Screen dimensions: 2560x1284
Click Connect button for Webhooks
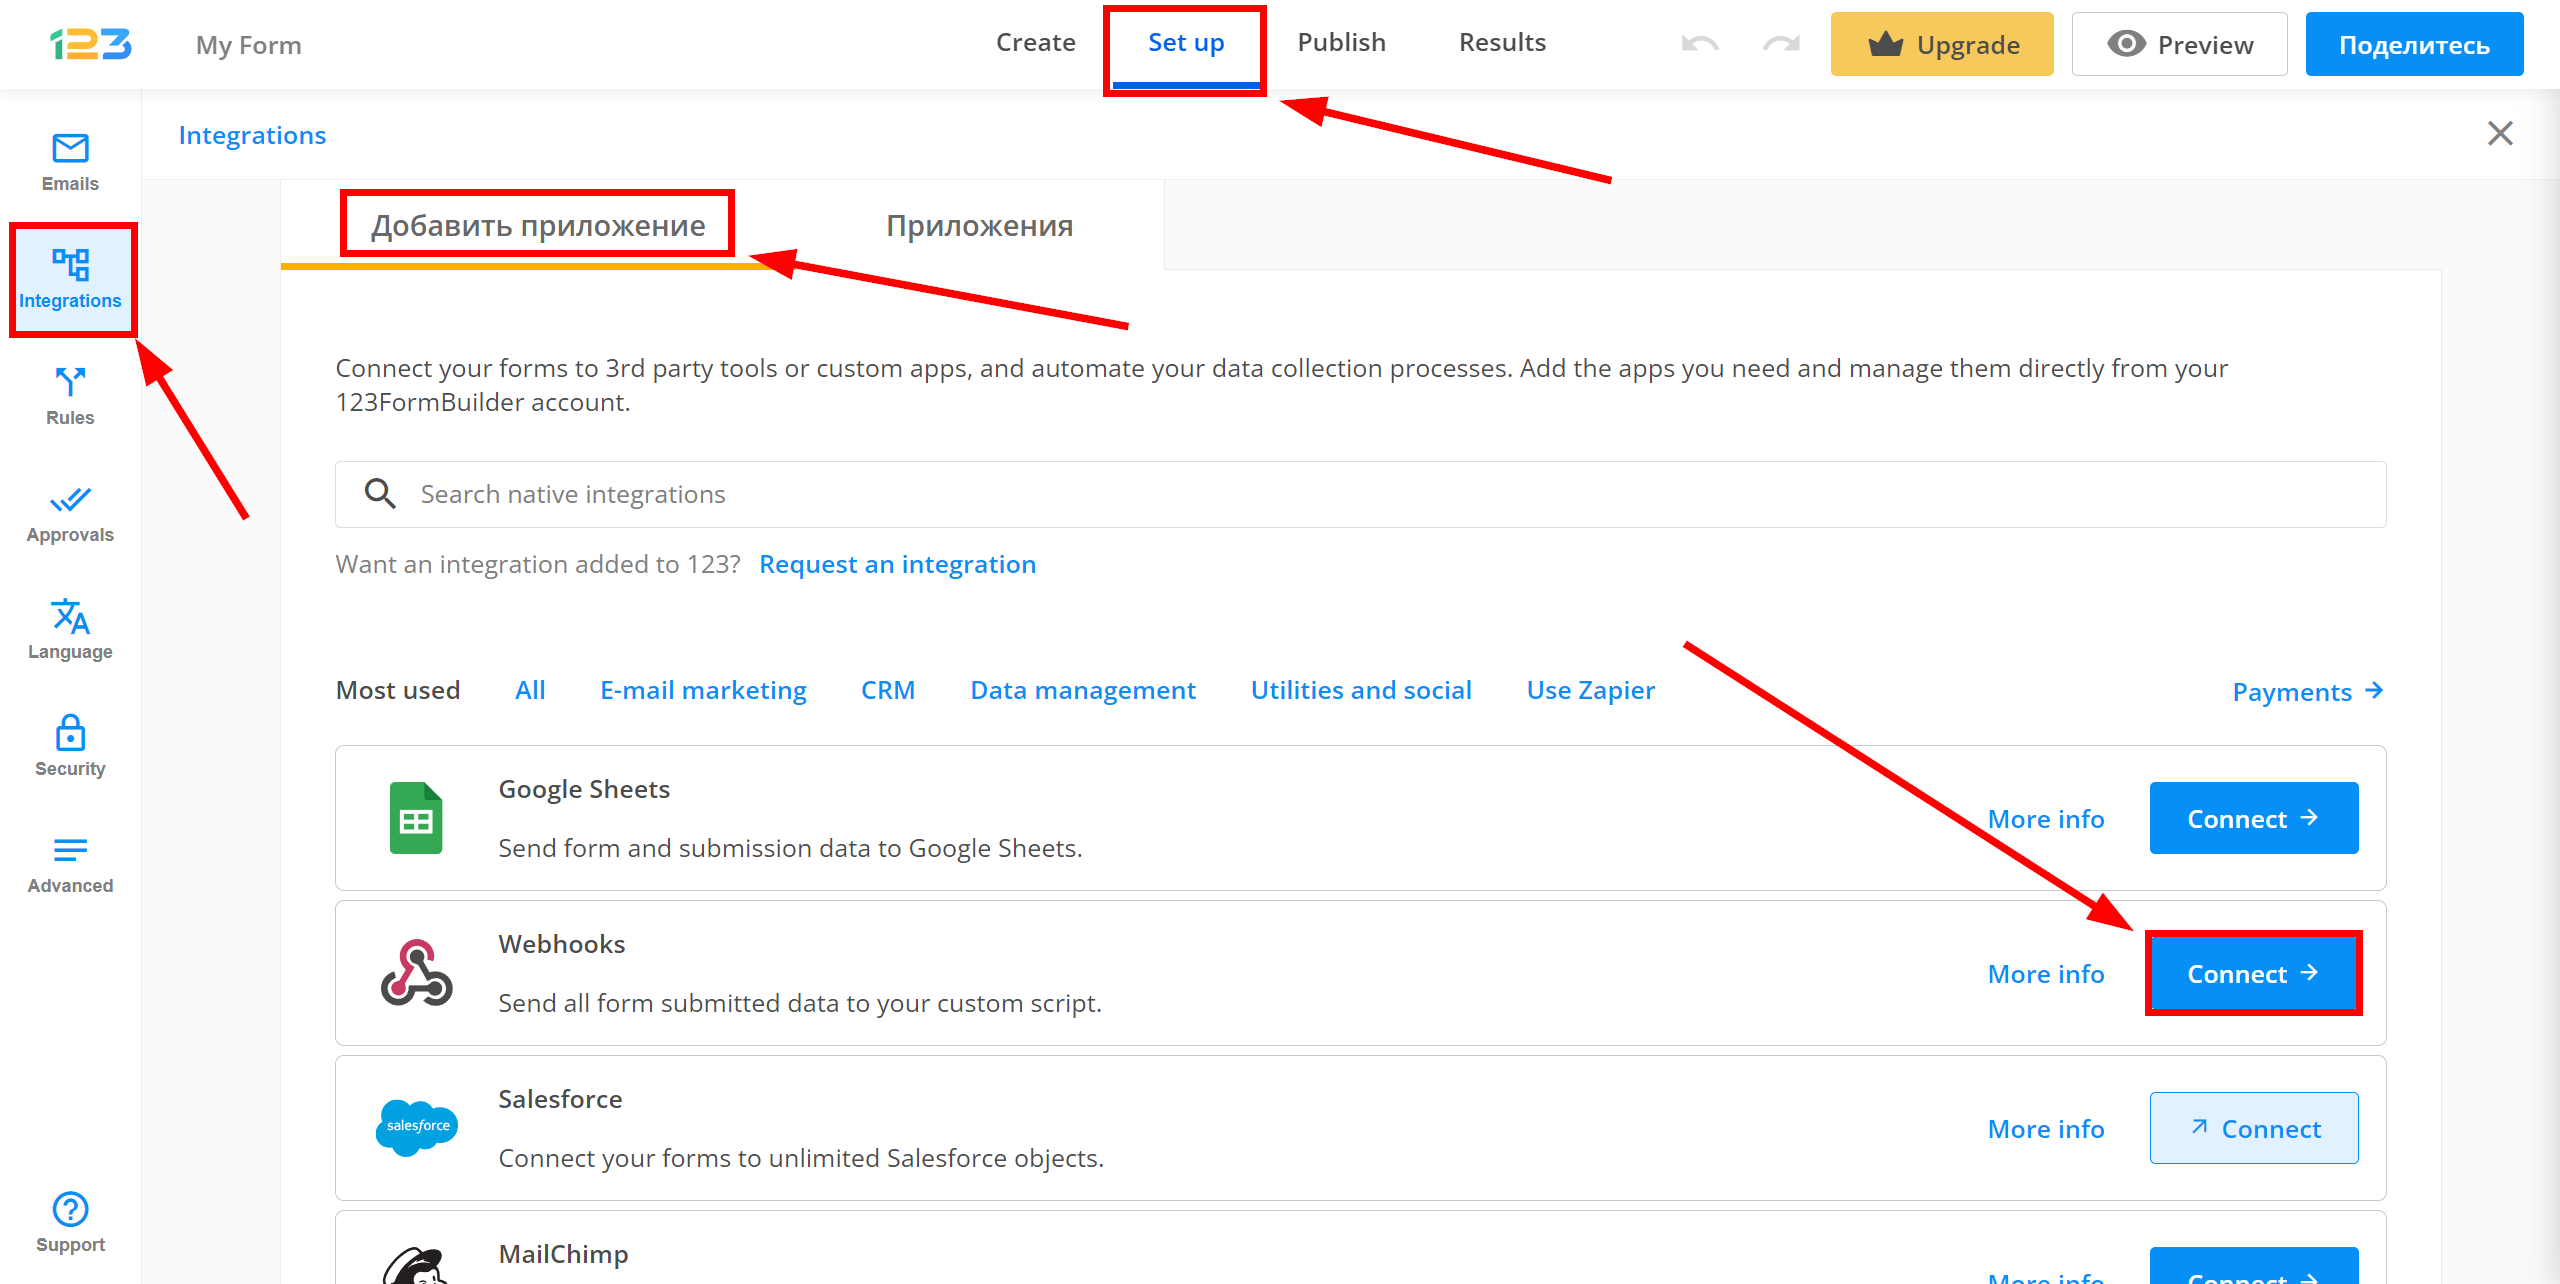pos(2251,973)
